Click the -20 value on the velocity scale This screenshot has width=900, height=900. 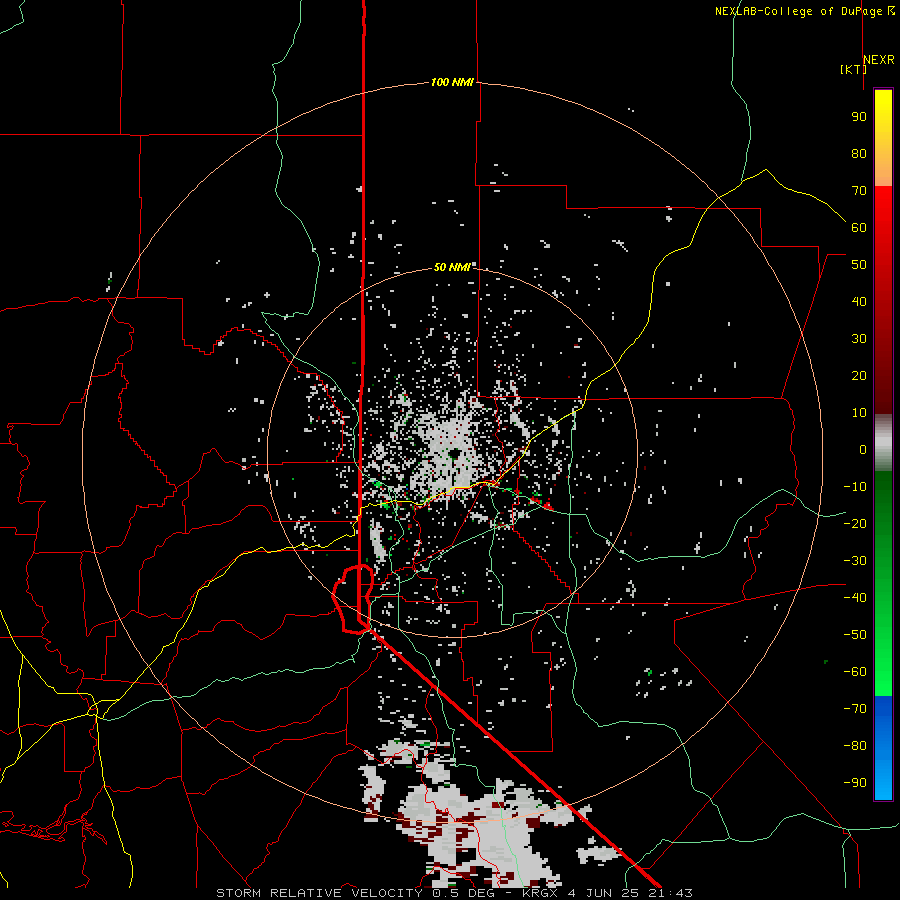point(855,523)
